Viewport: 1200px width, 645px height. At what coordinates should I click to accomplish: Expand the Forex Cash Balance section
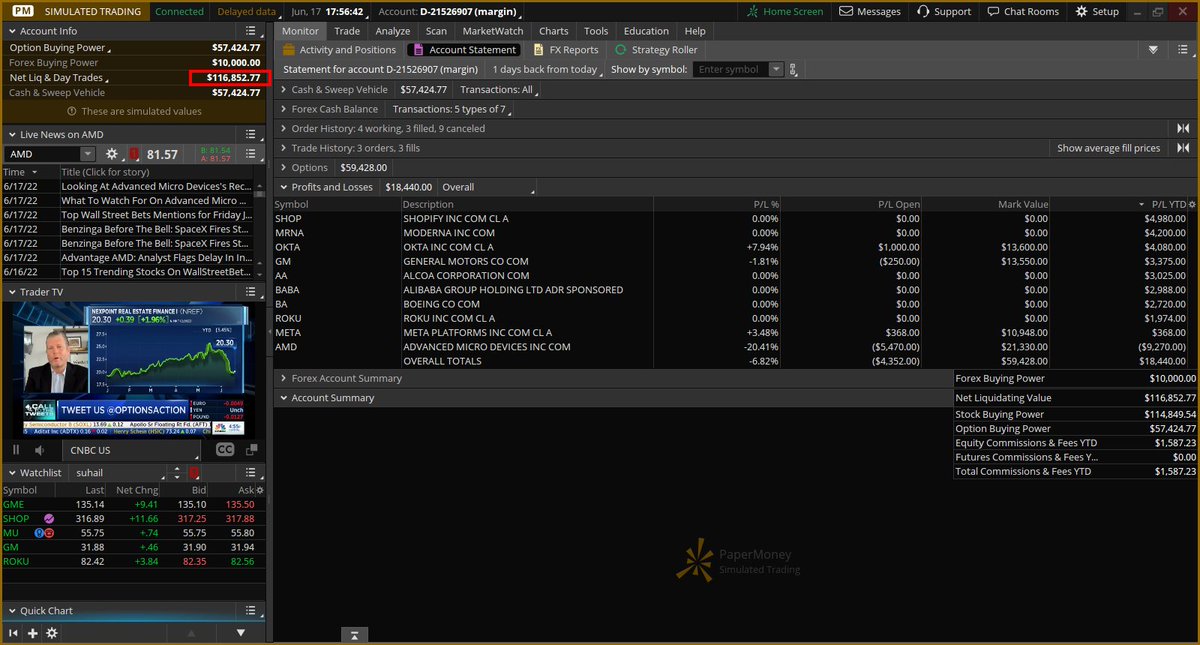click(x=283, y=109)
